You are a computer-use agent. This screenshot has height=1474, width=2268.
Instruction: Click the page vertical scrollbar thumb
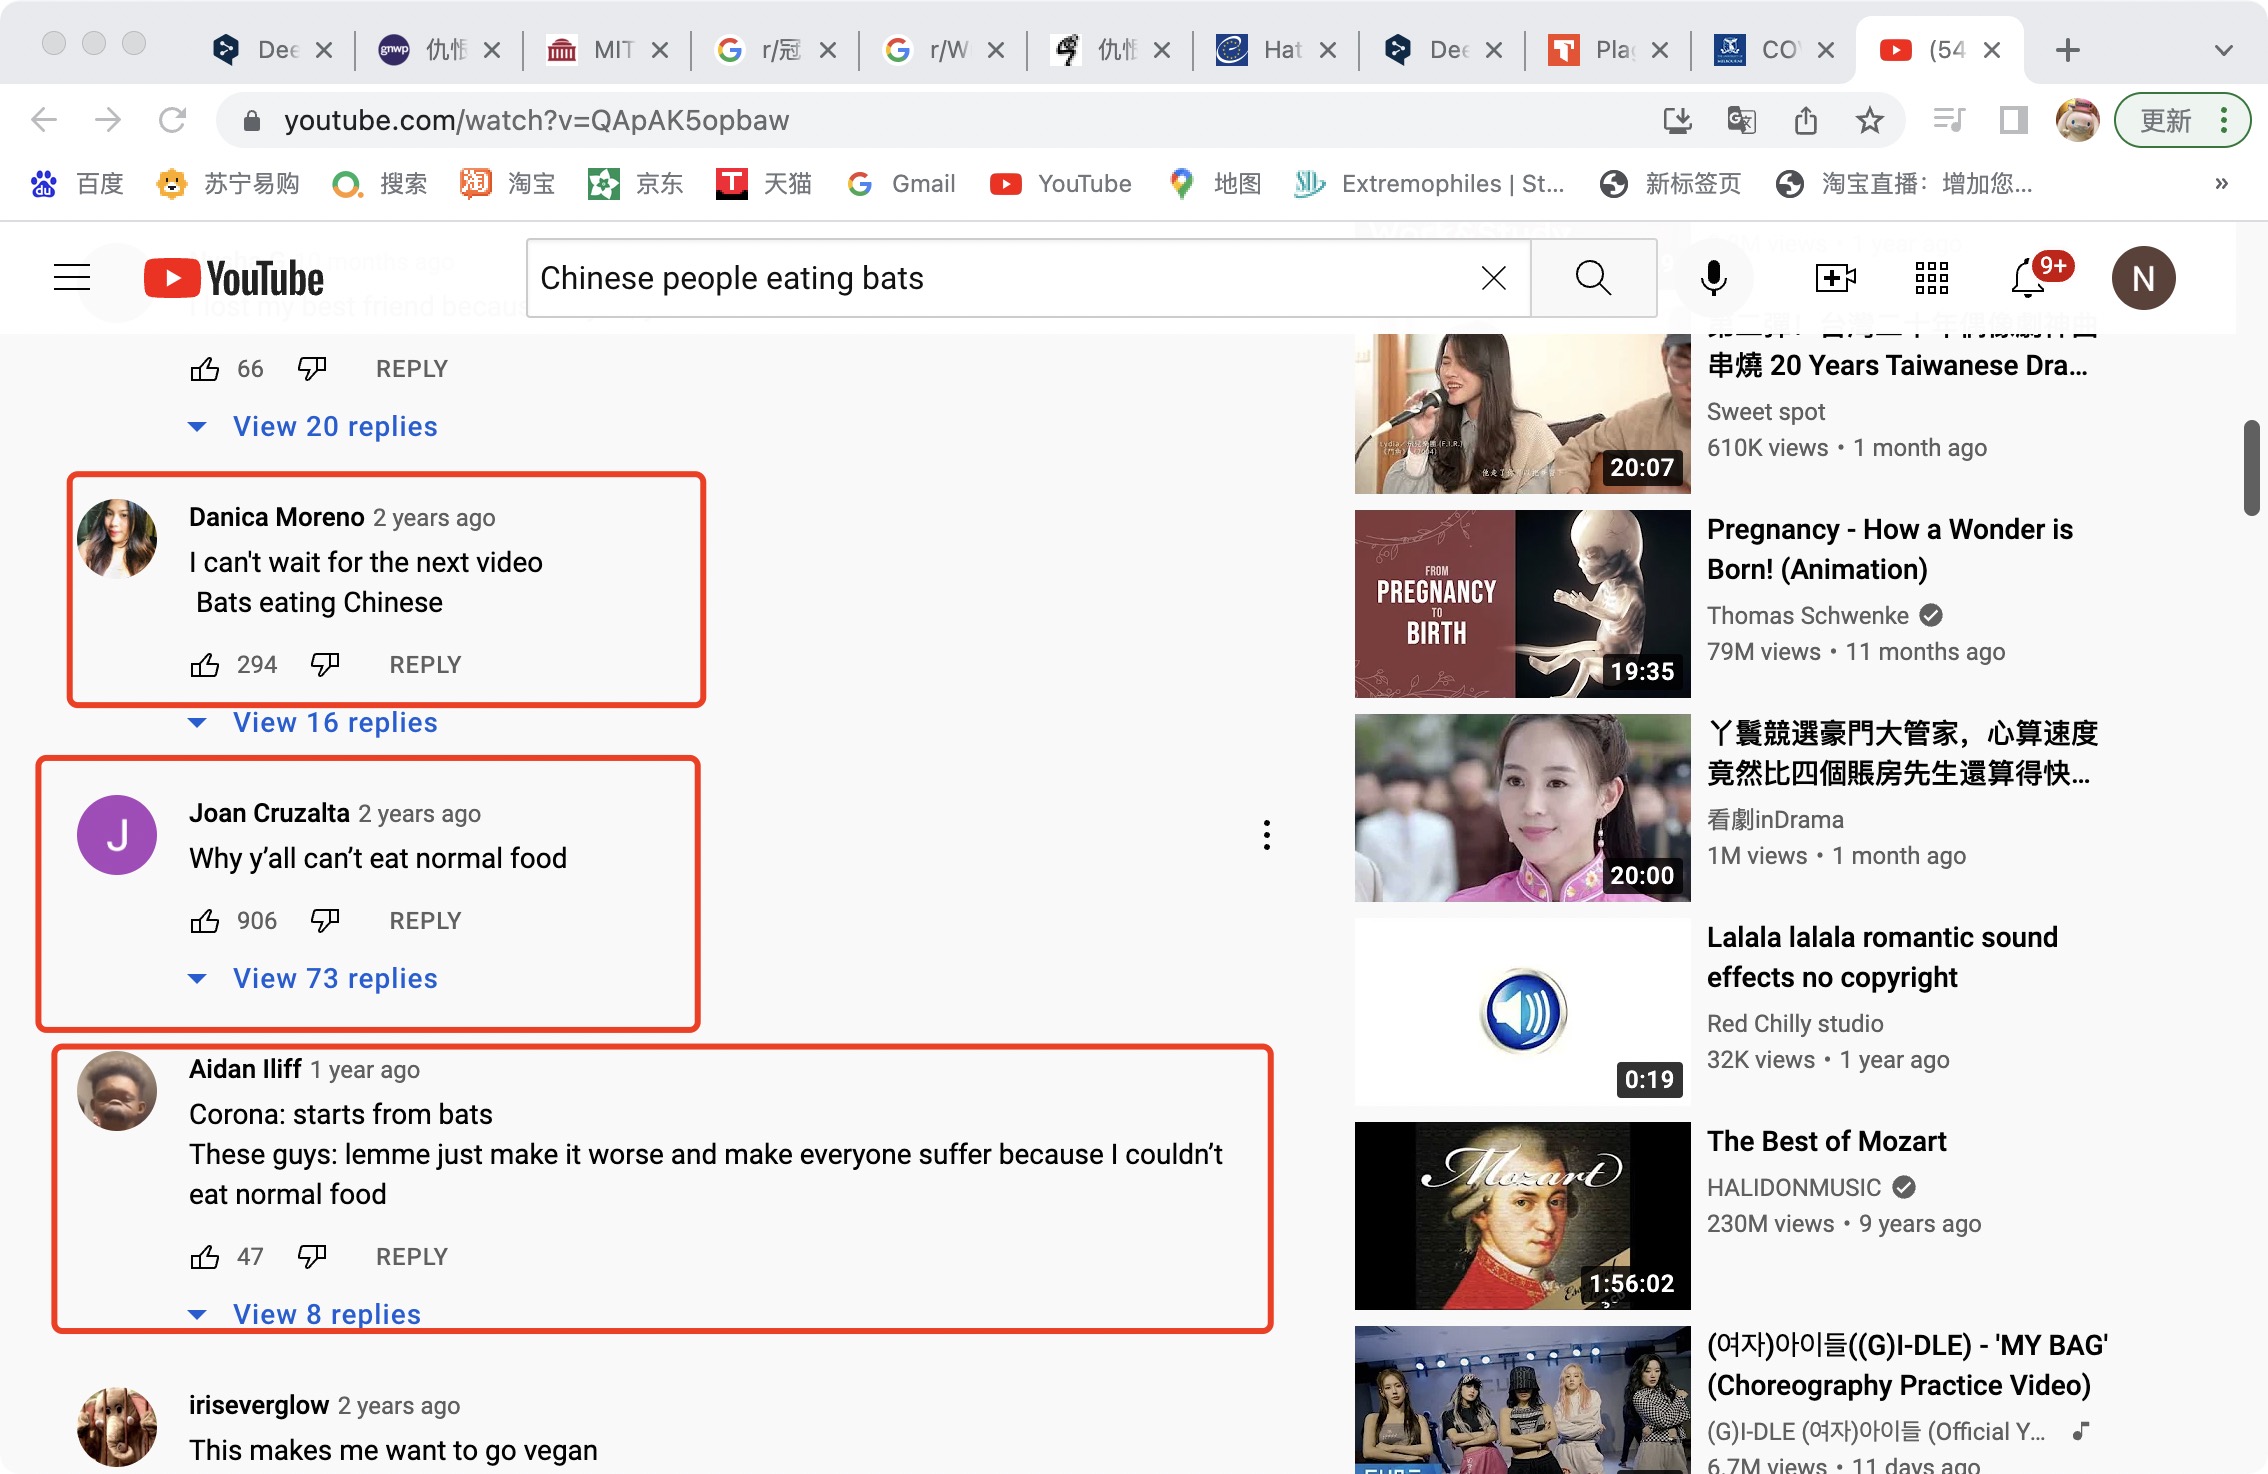(x=2251, y=468)
